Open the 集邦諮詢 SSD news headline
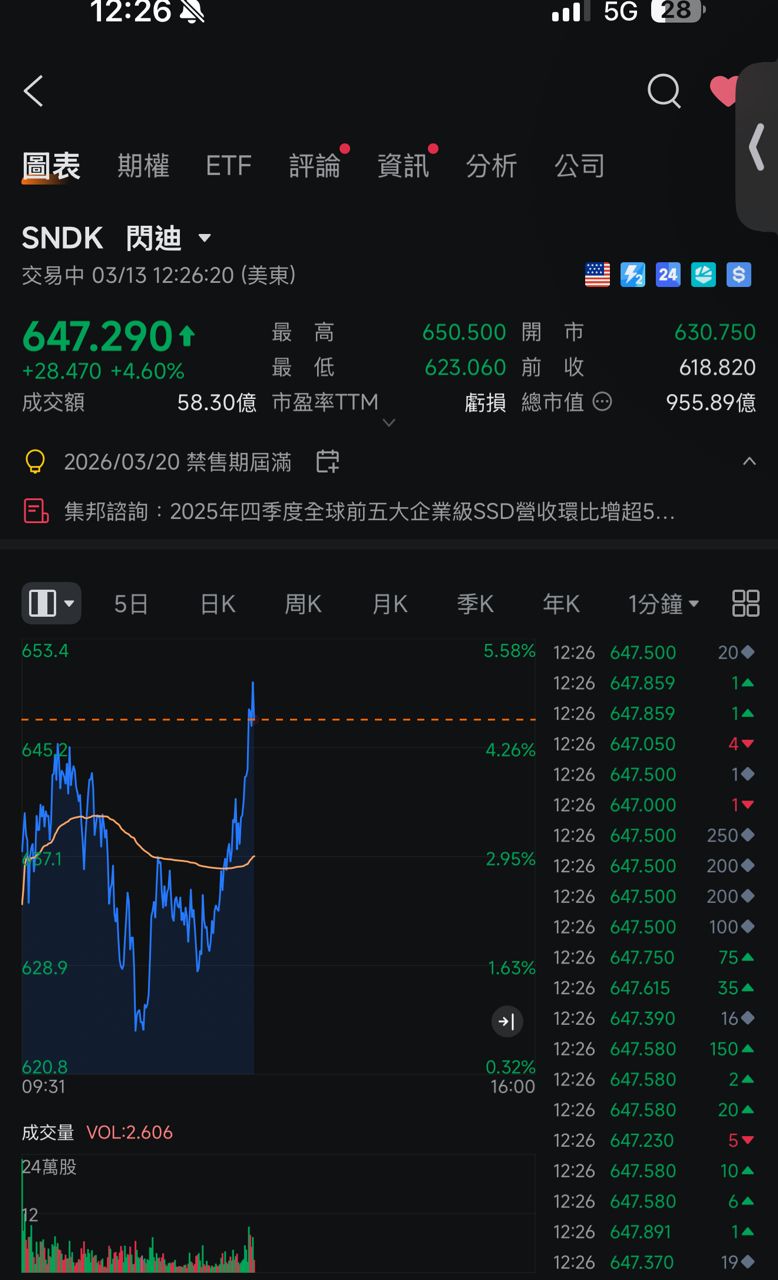Image resolution: width=778 pixels, height=1280 pixels. click(x=370, y=512)
